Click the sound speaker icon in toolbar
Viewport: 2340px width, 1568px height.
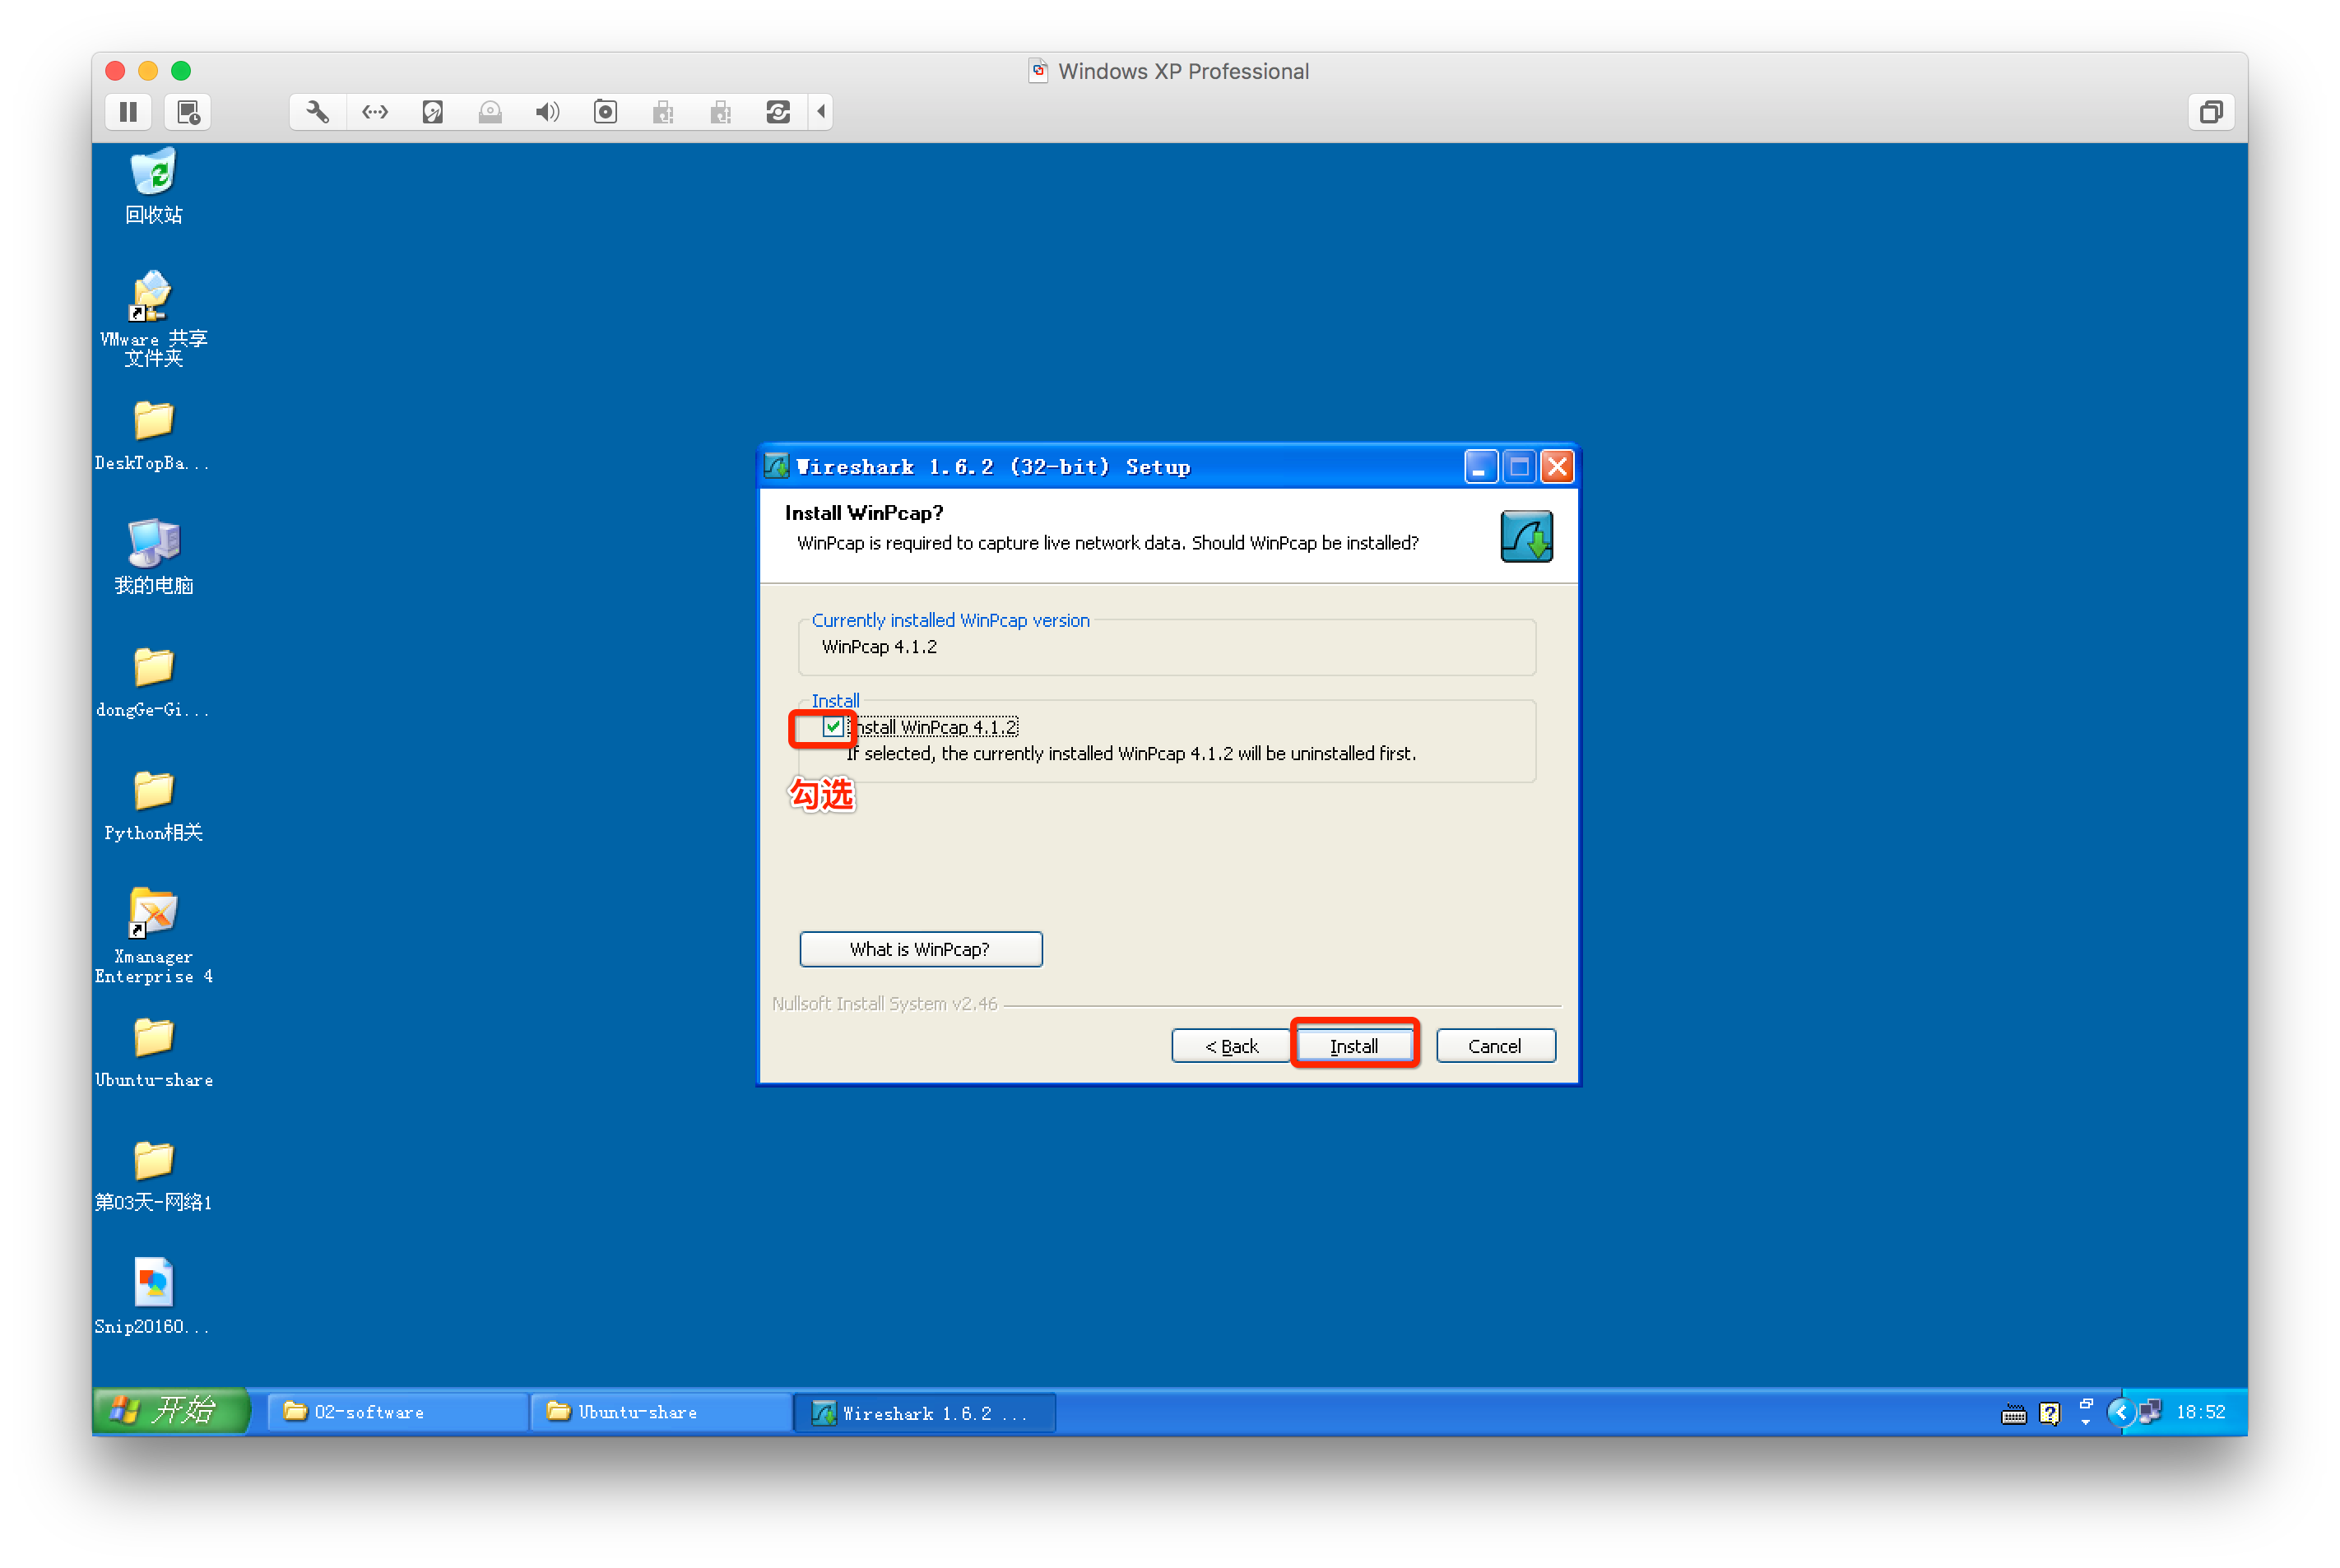(547, 112)
